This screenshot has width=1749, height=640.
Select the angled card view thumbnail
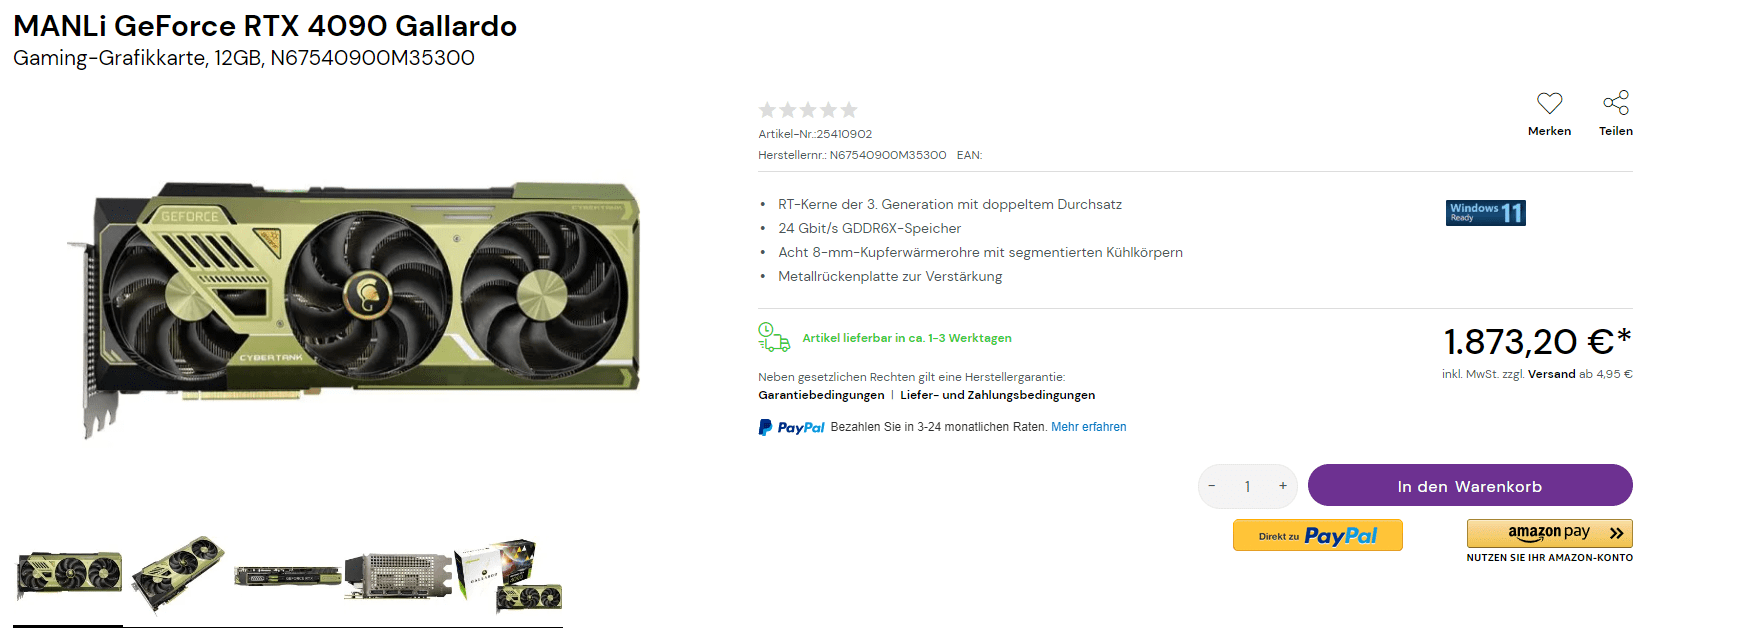coord(178,574)
